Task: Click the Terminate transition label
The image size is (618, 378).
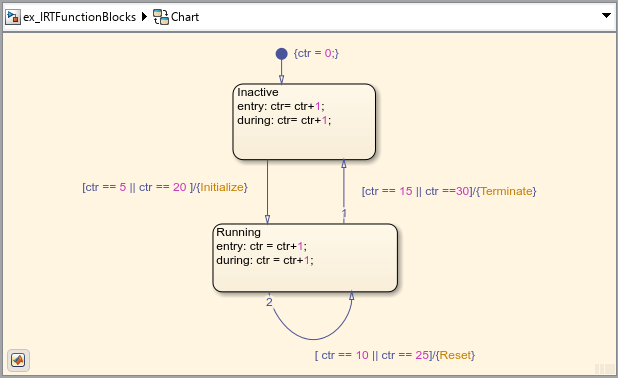Action: pyautogui.click(x=449, y=191)
